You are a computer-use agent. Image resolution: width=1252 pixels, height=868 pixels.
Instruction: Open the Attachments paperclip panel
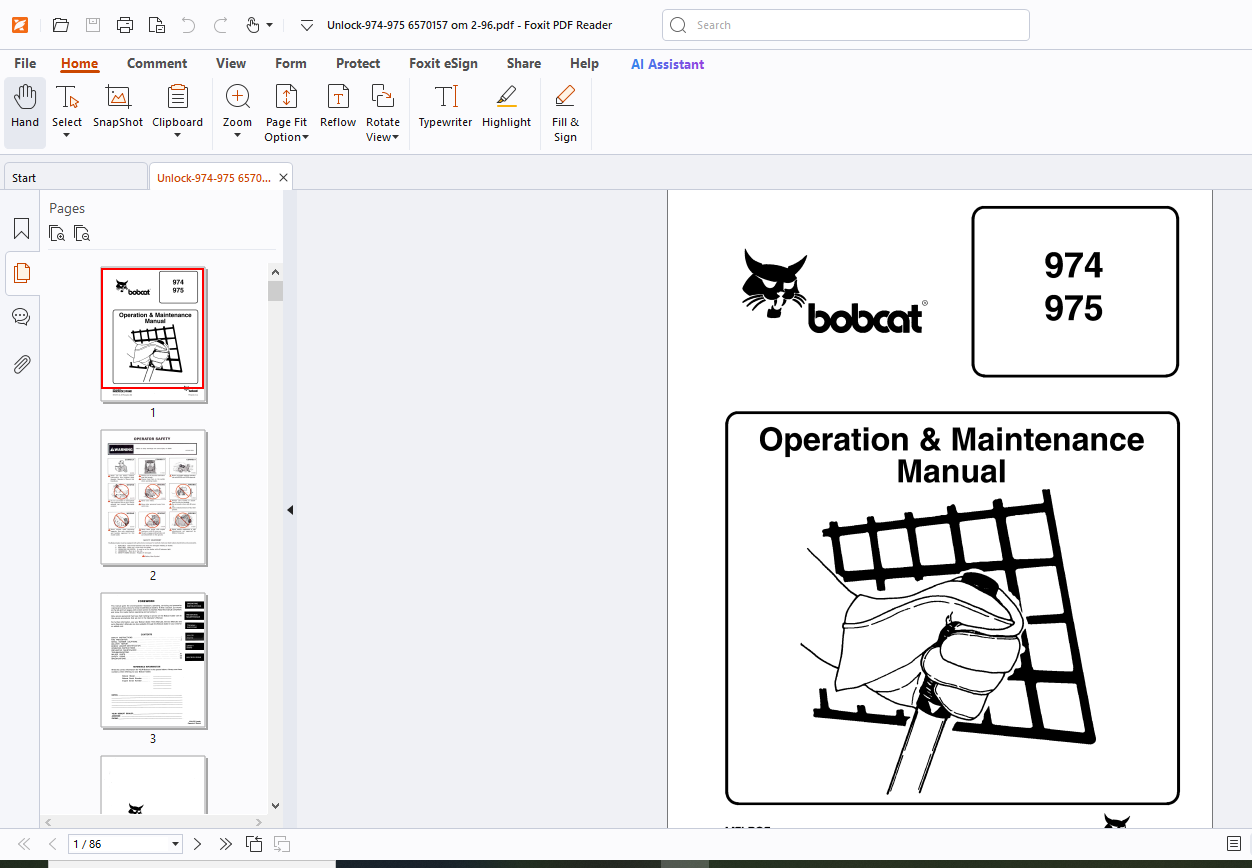(x=21, y=364)
